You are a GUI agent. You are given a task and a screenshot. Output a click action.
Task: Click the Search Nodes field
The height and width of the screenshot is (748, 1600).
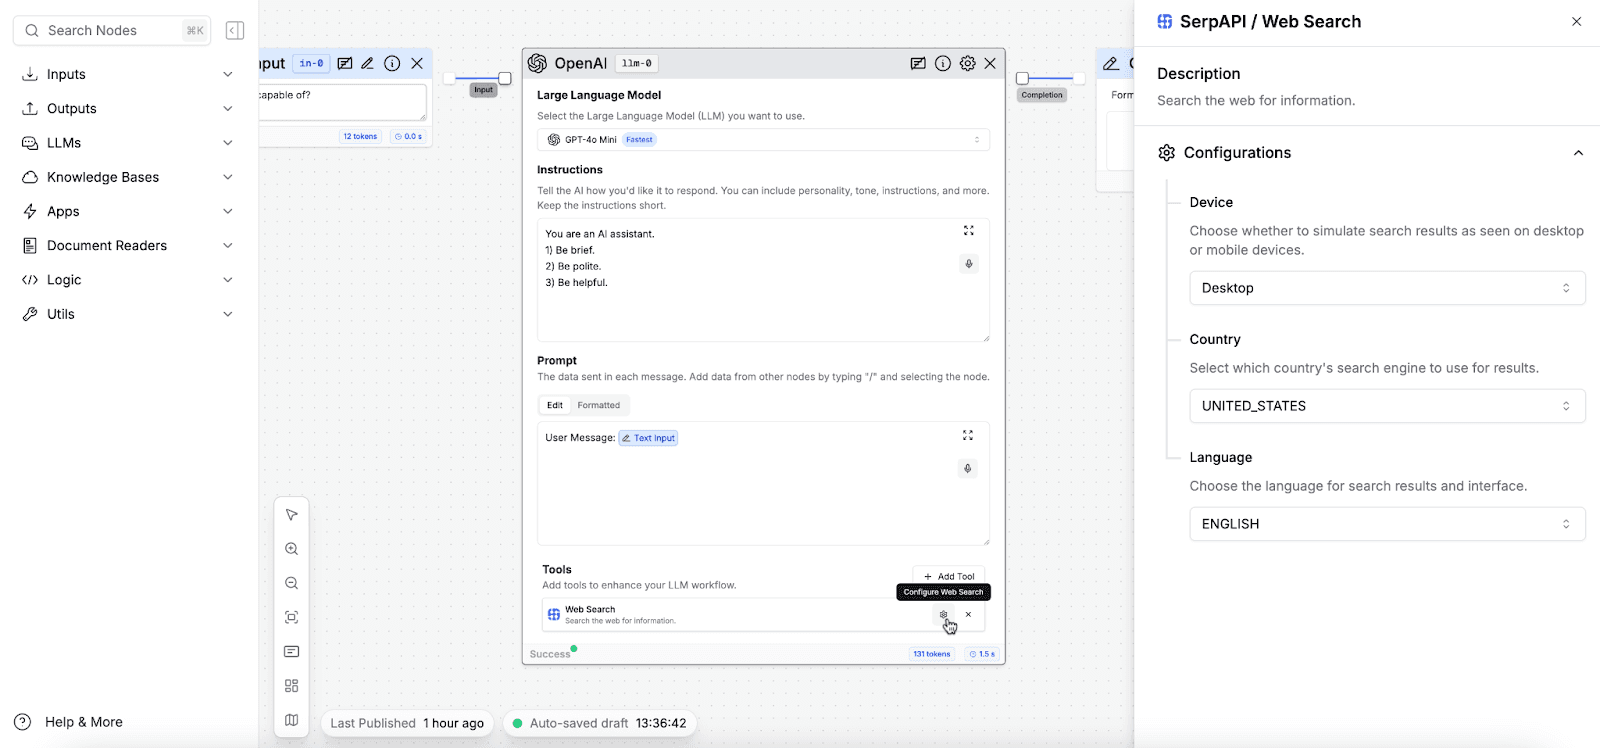112,31
